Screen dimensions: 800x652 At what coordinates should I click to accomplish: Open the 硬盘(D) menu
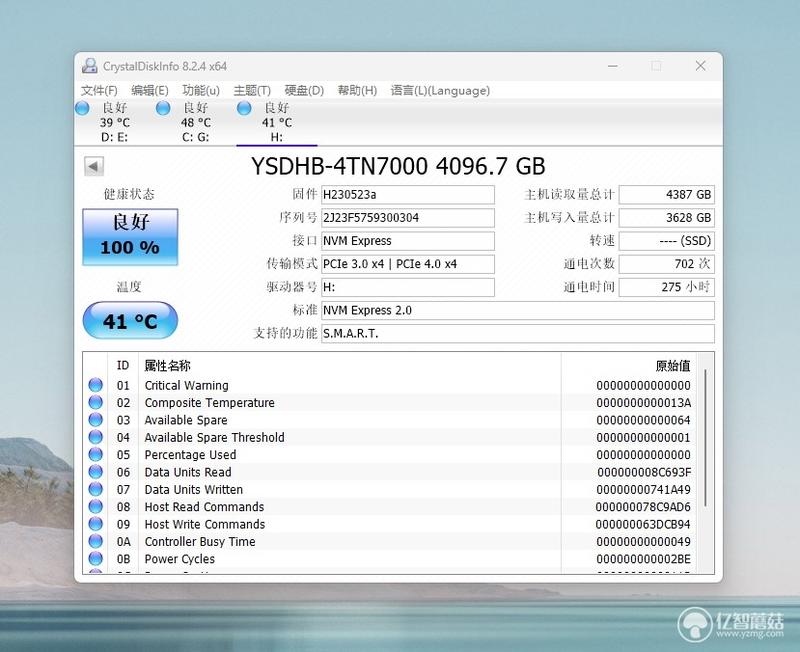click(x=304, y=91)
